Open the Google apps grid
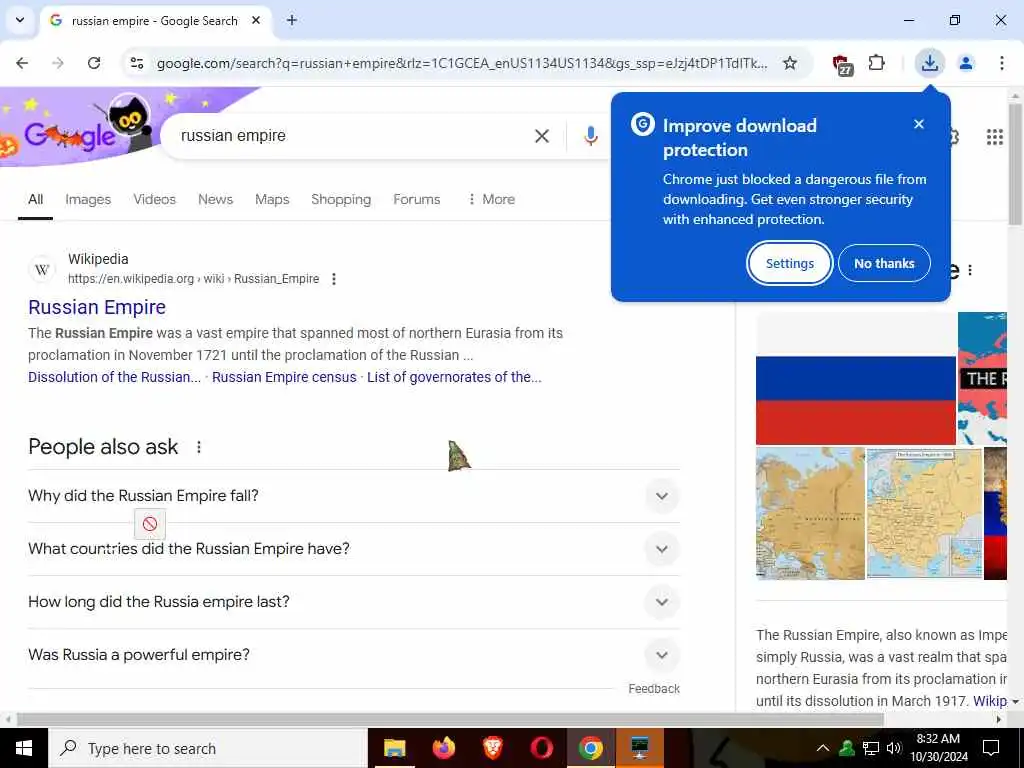 click(994, 136)
